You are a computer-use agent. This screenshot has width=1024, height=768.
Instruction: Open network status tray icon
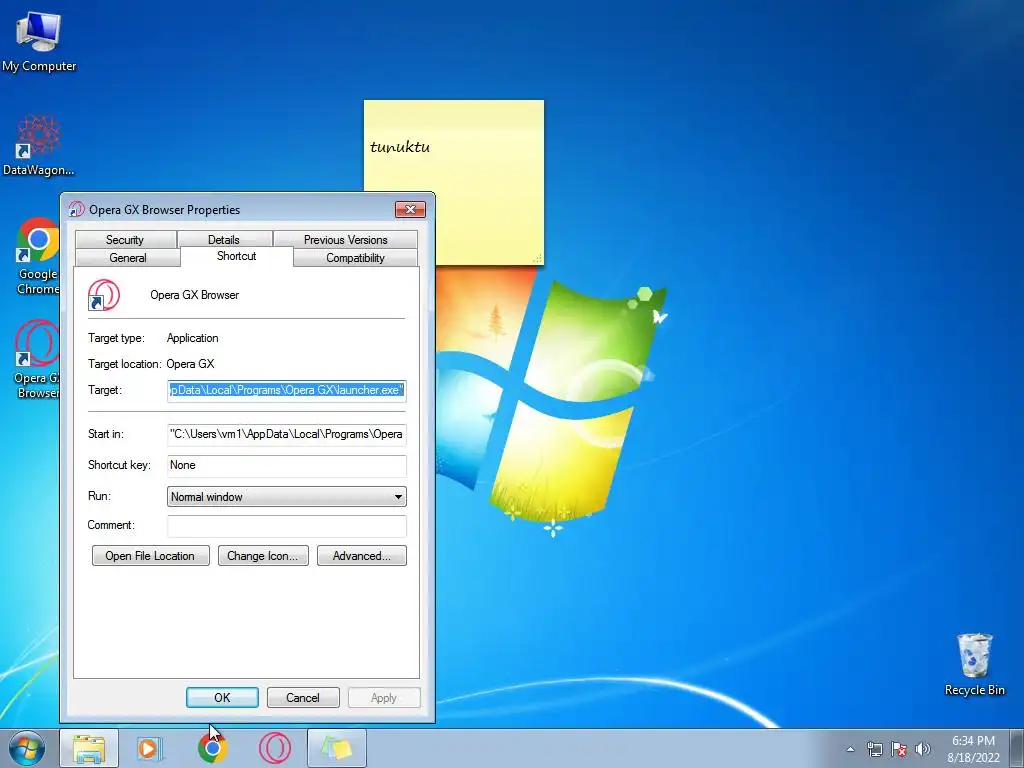874,749
